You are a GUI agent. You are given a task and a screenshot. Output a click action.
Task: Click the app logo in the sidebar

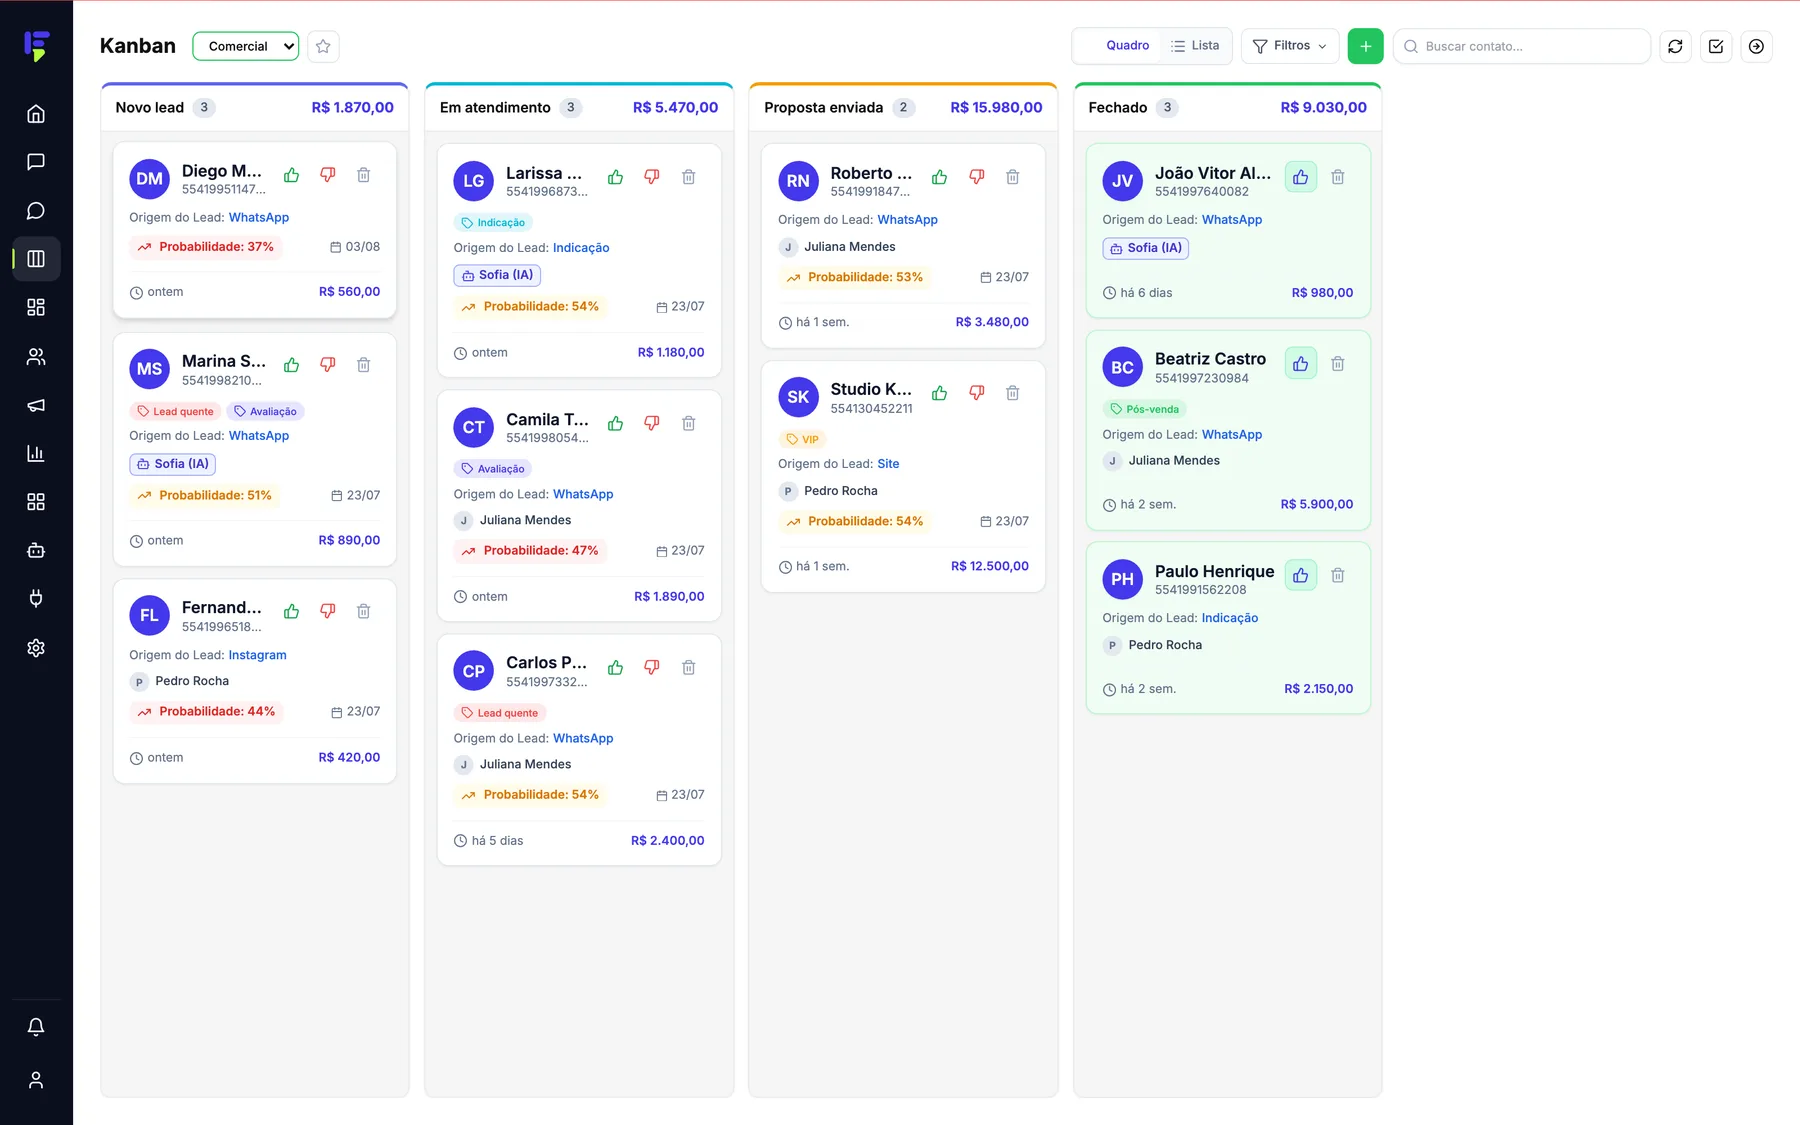36,46
